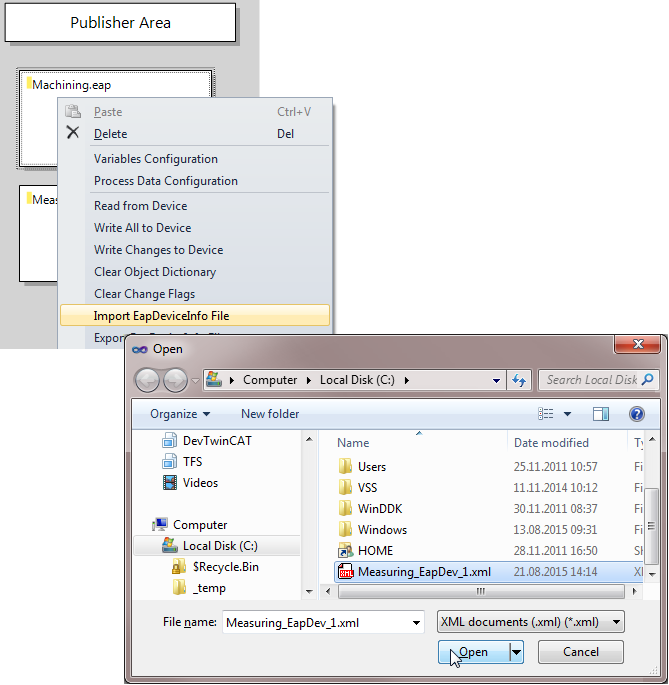Image resolution: width=669 pixels, height=685 pixels.
Task: Open the File name combo dropdown arrow
Action: pos(416,623)
